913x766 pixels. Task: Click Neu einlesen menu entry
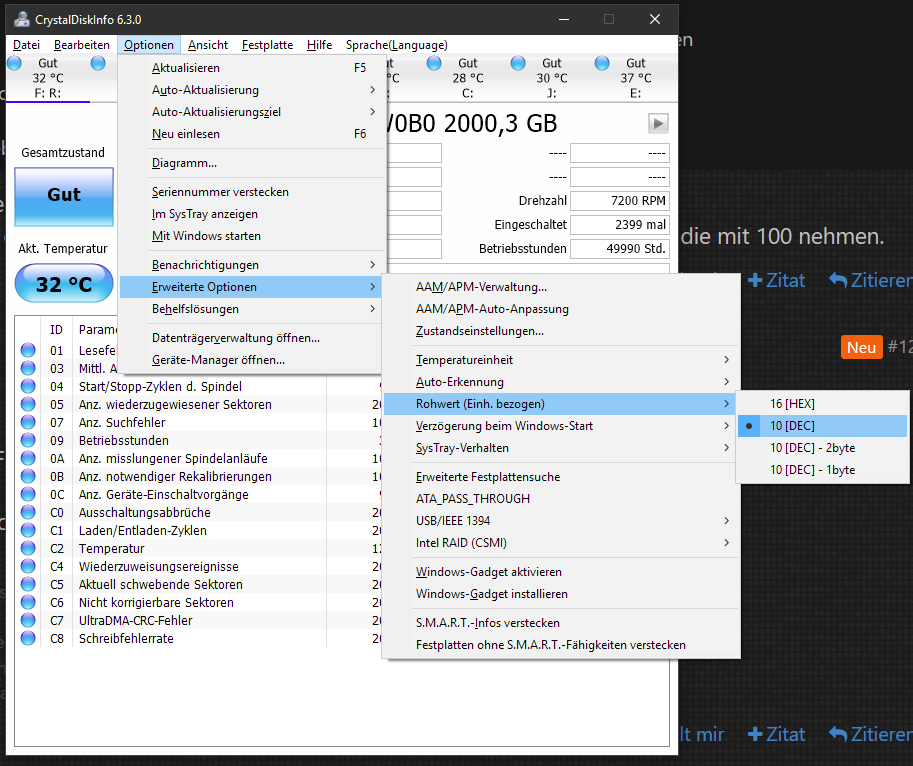click(x=252, y=134)
